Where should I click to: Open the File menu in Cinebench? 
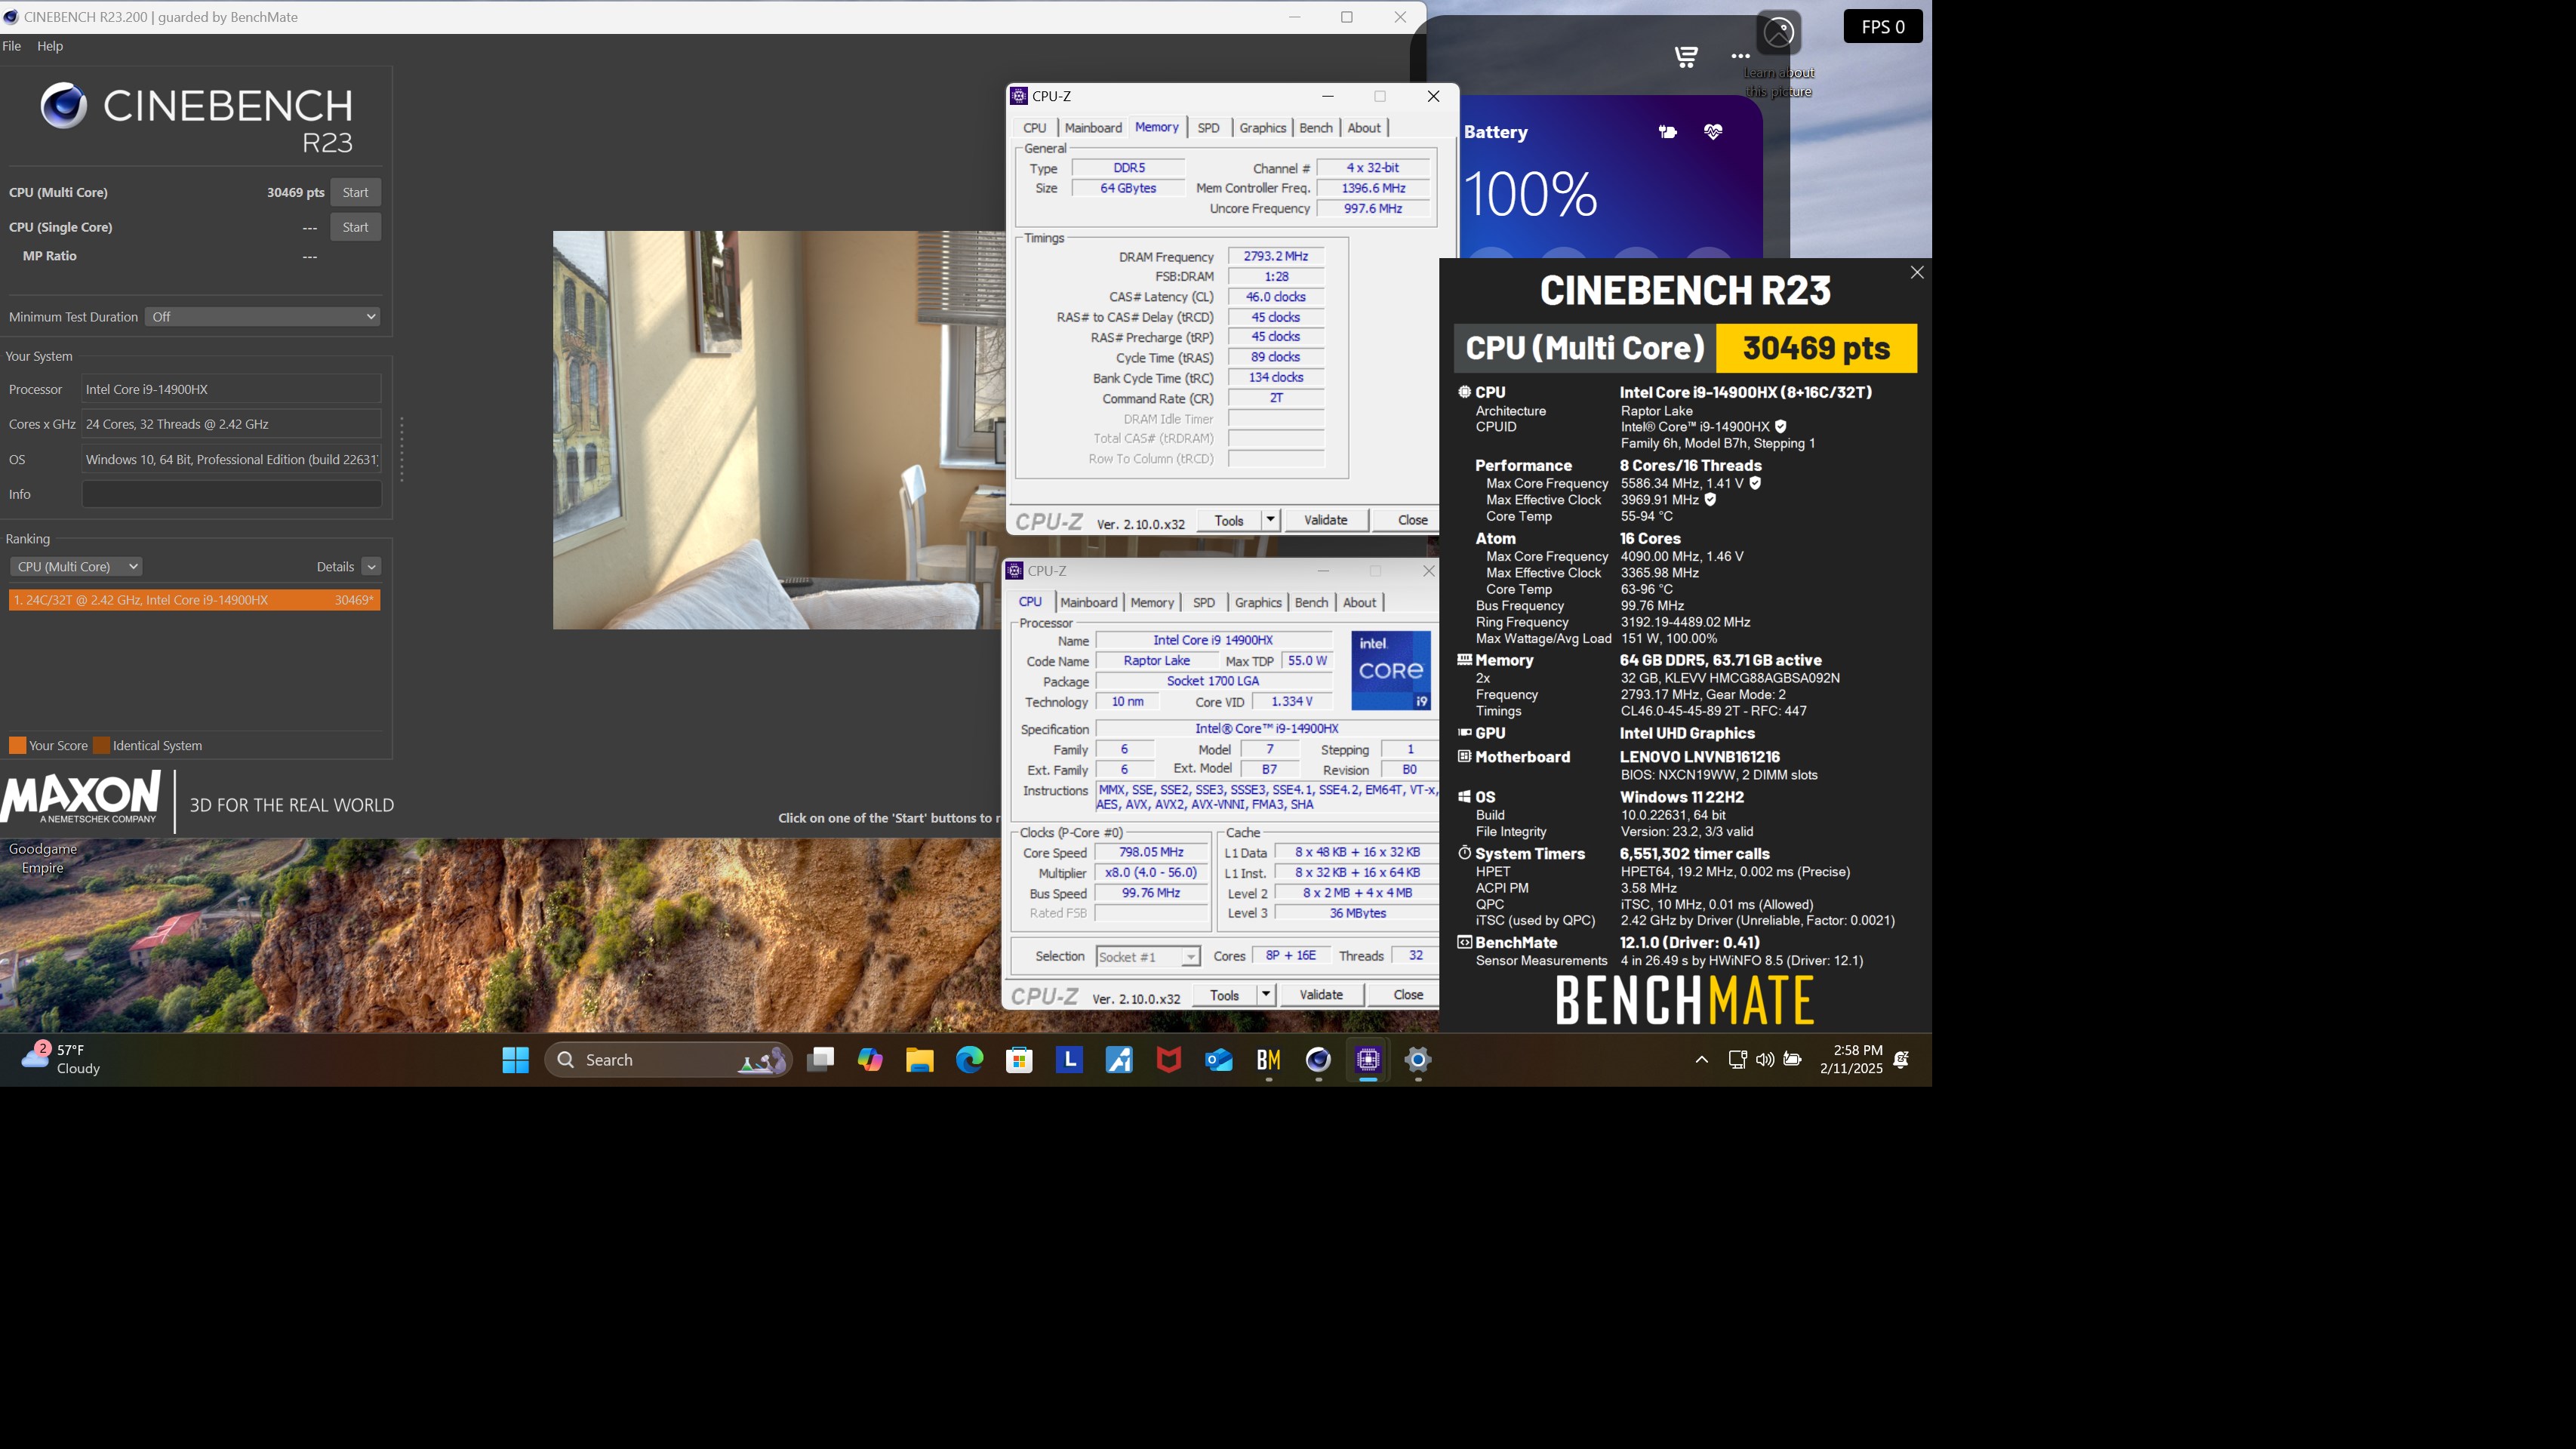[12, 46]
